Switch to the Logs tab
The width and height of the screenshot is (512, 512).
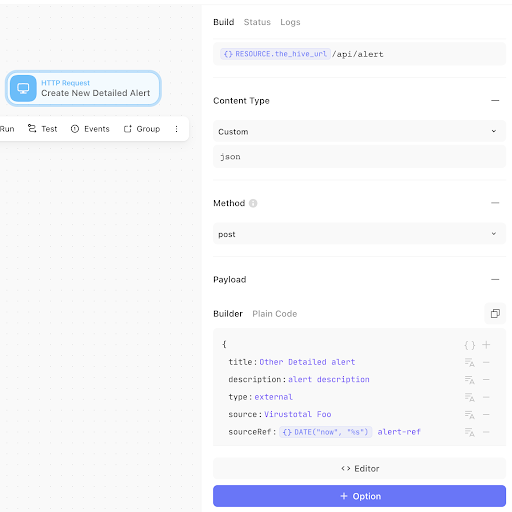[290, 22]
